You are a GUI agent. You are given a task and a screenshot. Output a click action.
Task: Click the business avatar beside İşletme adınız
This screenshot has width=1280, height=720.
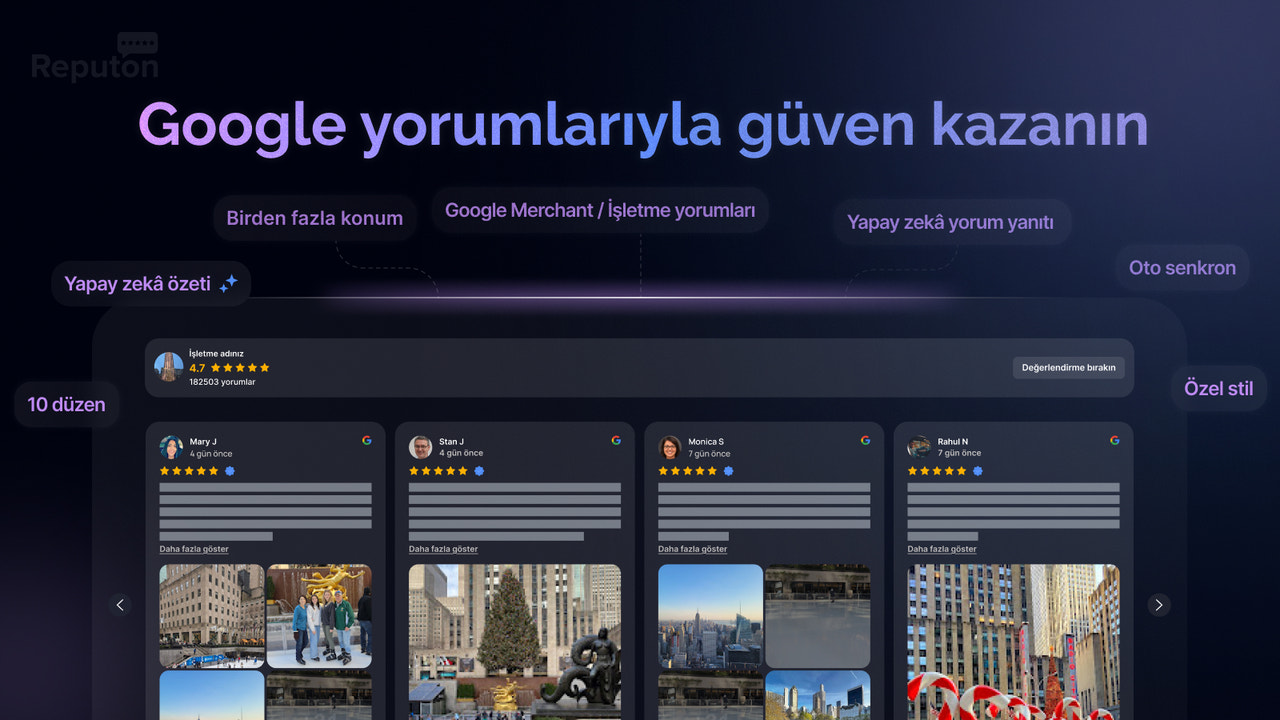point(168,367)
